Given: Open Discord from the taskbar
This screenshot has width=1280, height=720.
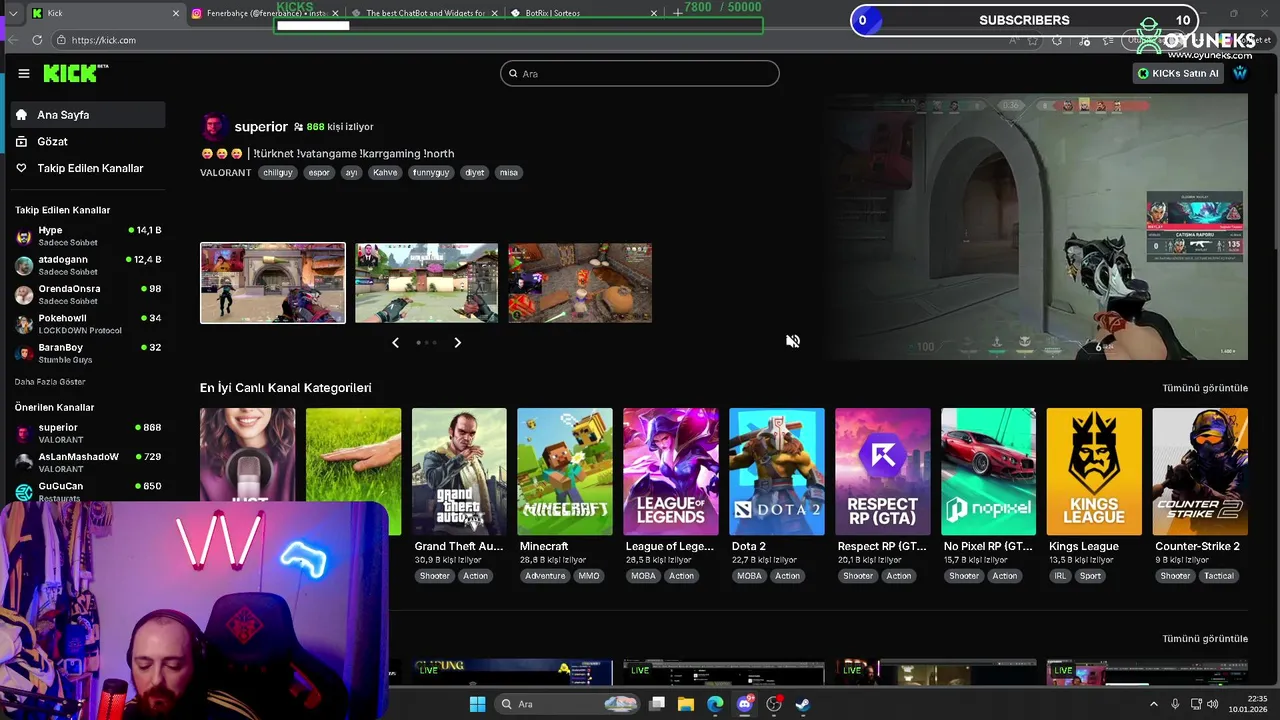Looking at the screenshot, I should pos(744,704).
